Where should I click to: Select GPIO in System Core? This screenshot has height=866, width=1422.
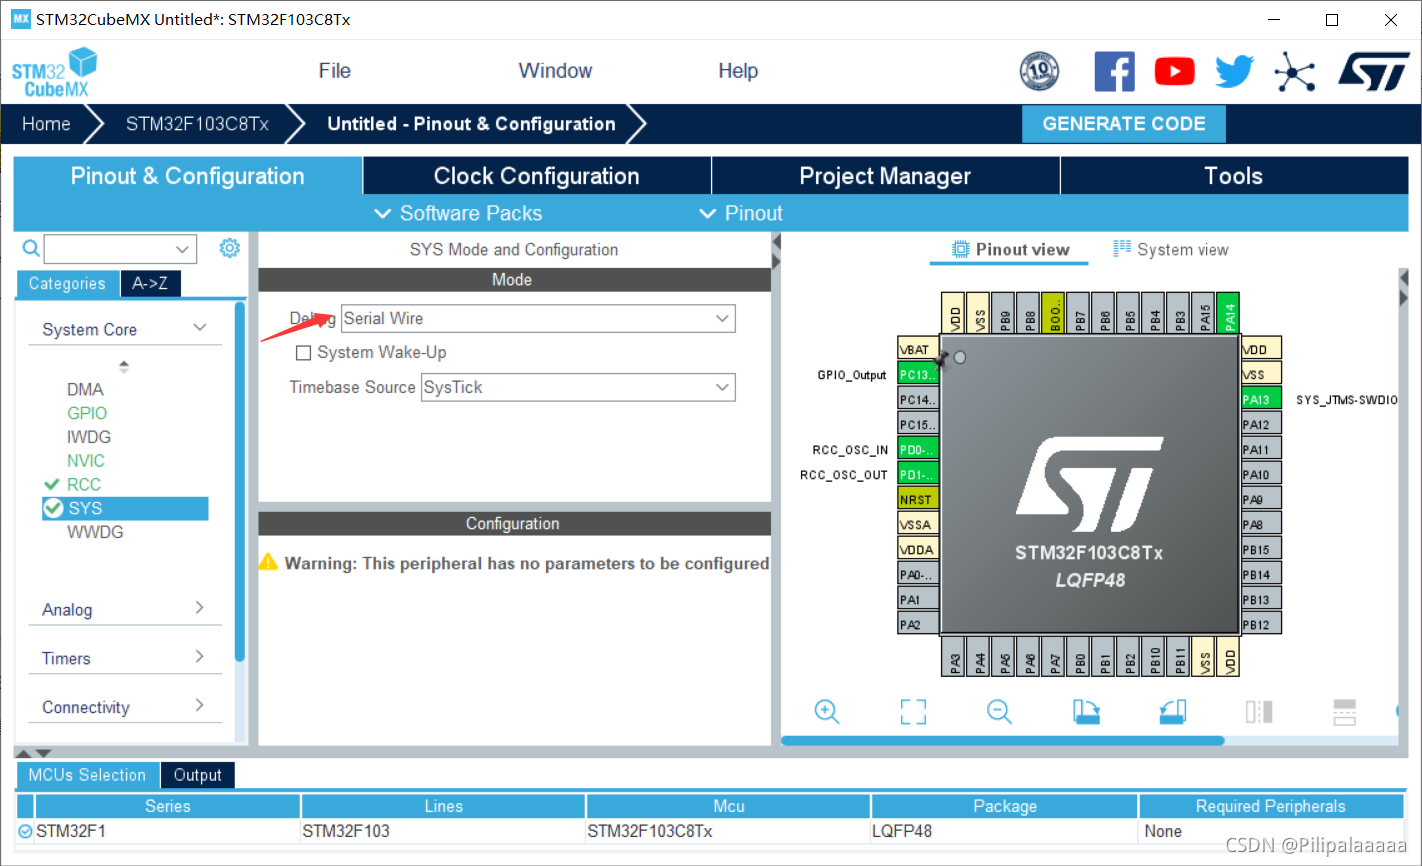(87, 413)
